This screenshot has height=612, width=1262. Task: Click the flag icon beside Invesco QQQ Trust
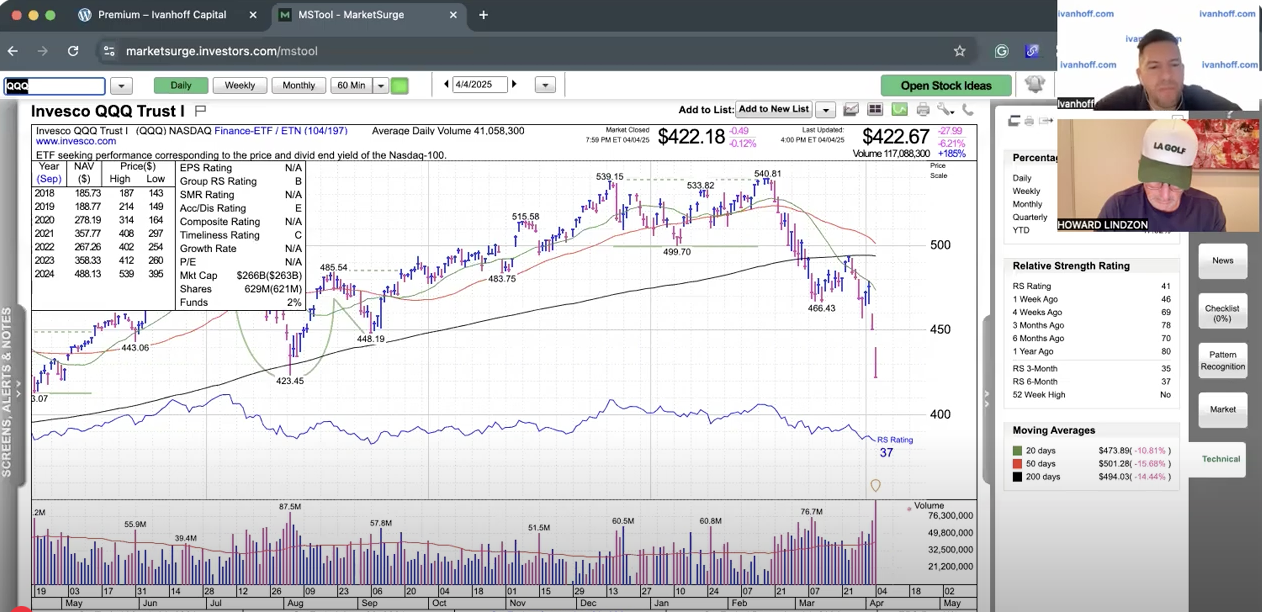[200, 111]
